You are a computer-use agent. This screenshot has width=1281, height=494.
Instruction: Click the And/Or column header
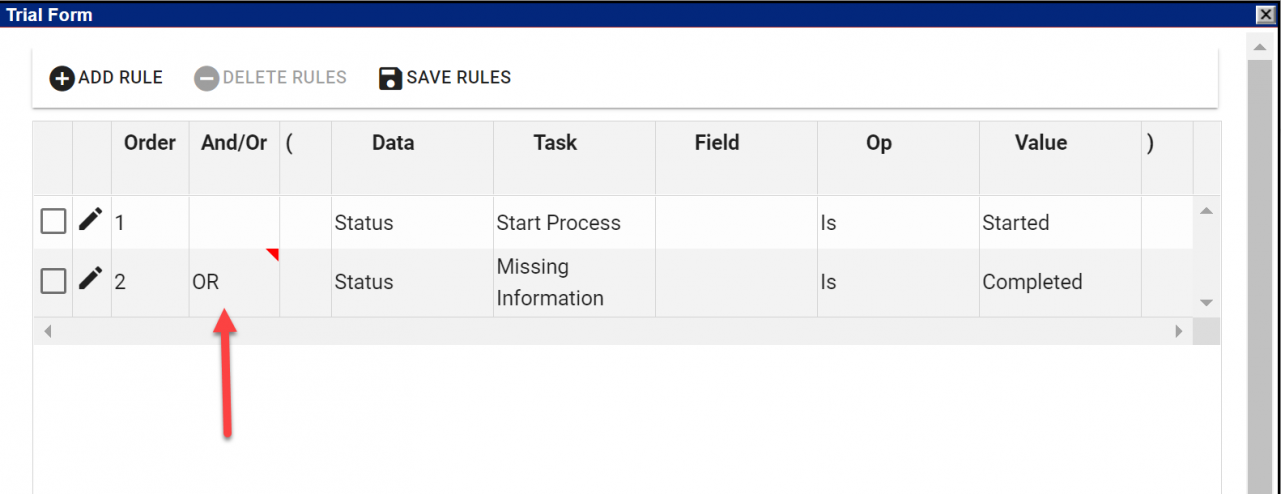click(x=234, y=143)
